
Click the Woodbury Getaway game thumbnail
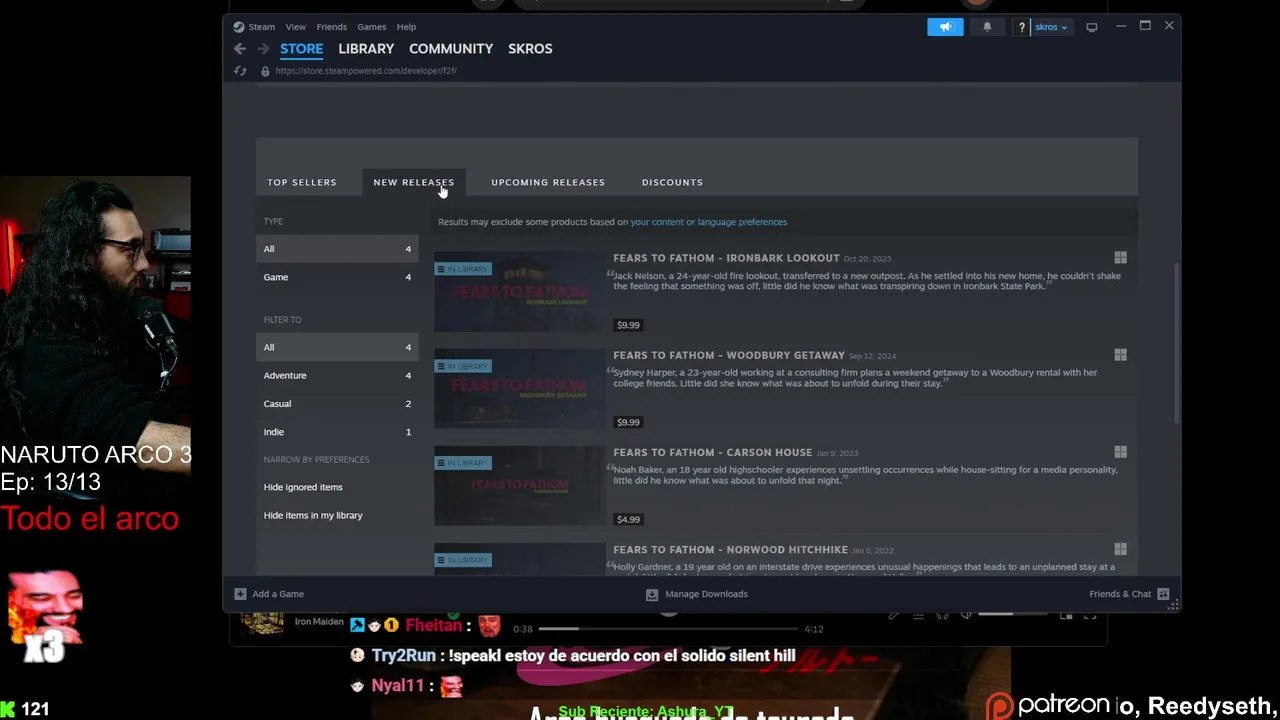pyautogui.click(x=520, y=388)
